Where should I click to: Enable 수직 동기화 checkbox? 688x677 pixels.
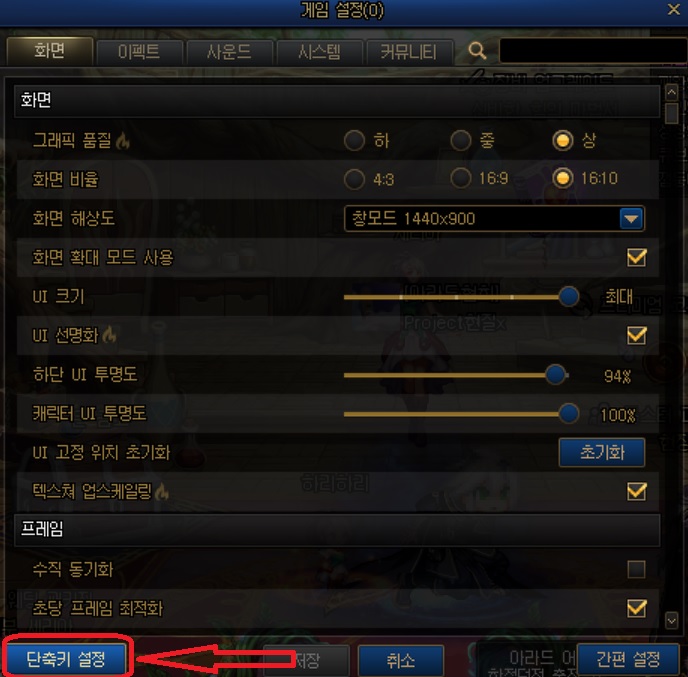point(636,570)
